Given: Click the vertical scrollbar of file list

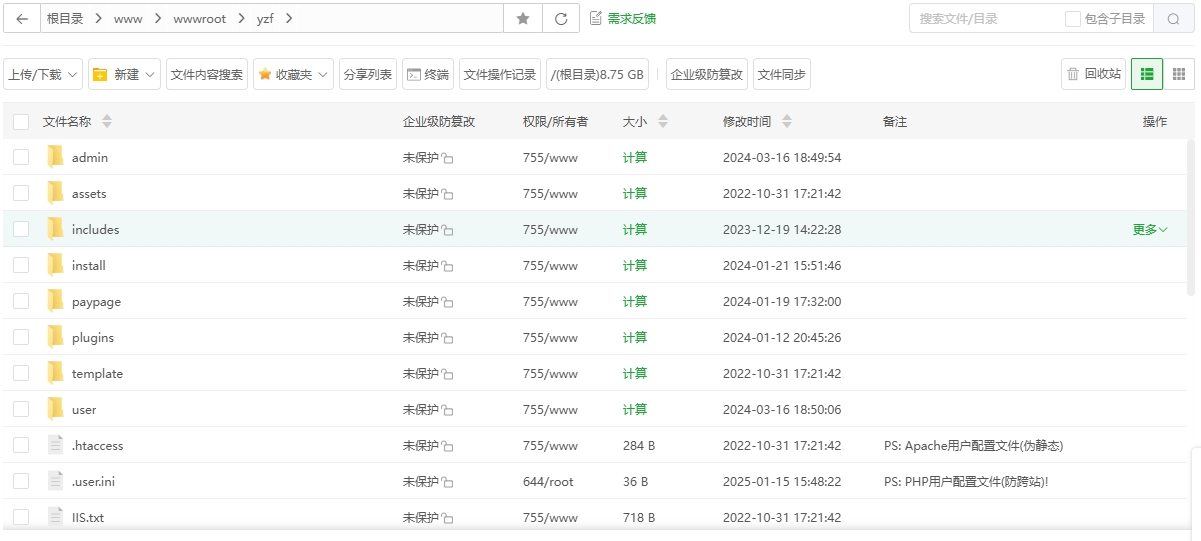Looking at the screenshot, I should tap(1190, 220).
